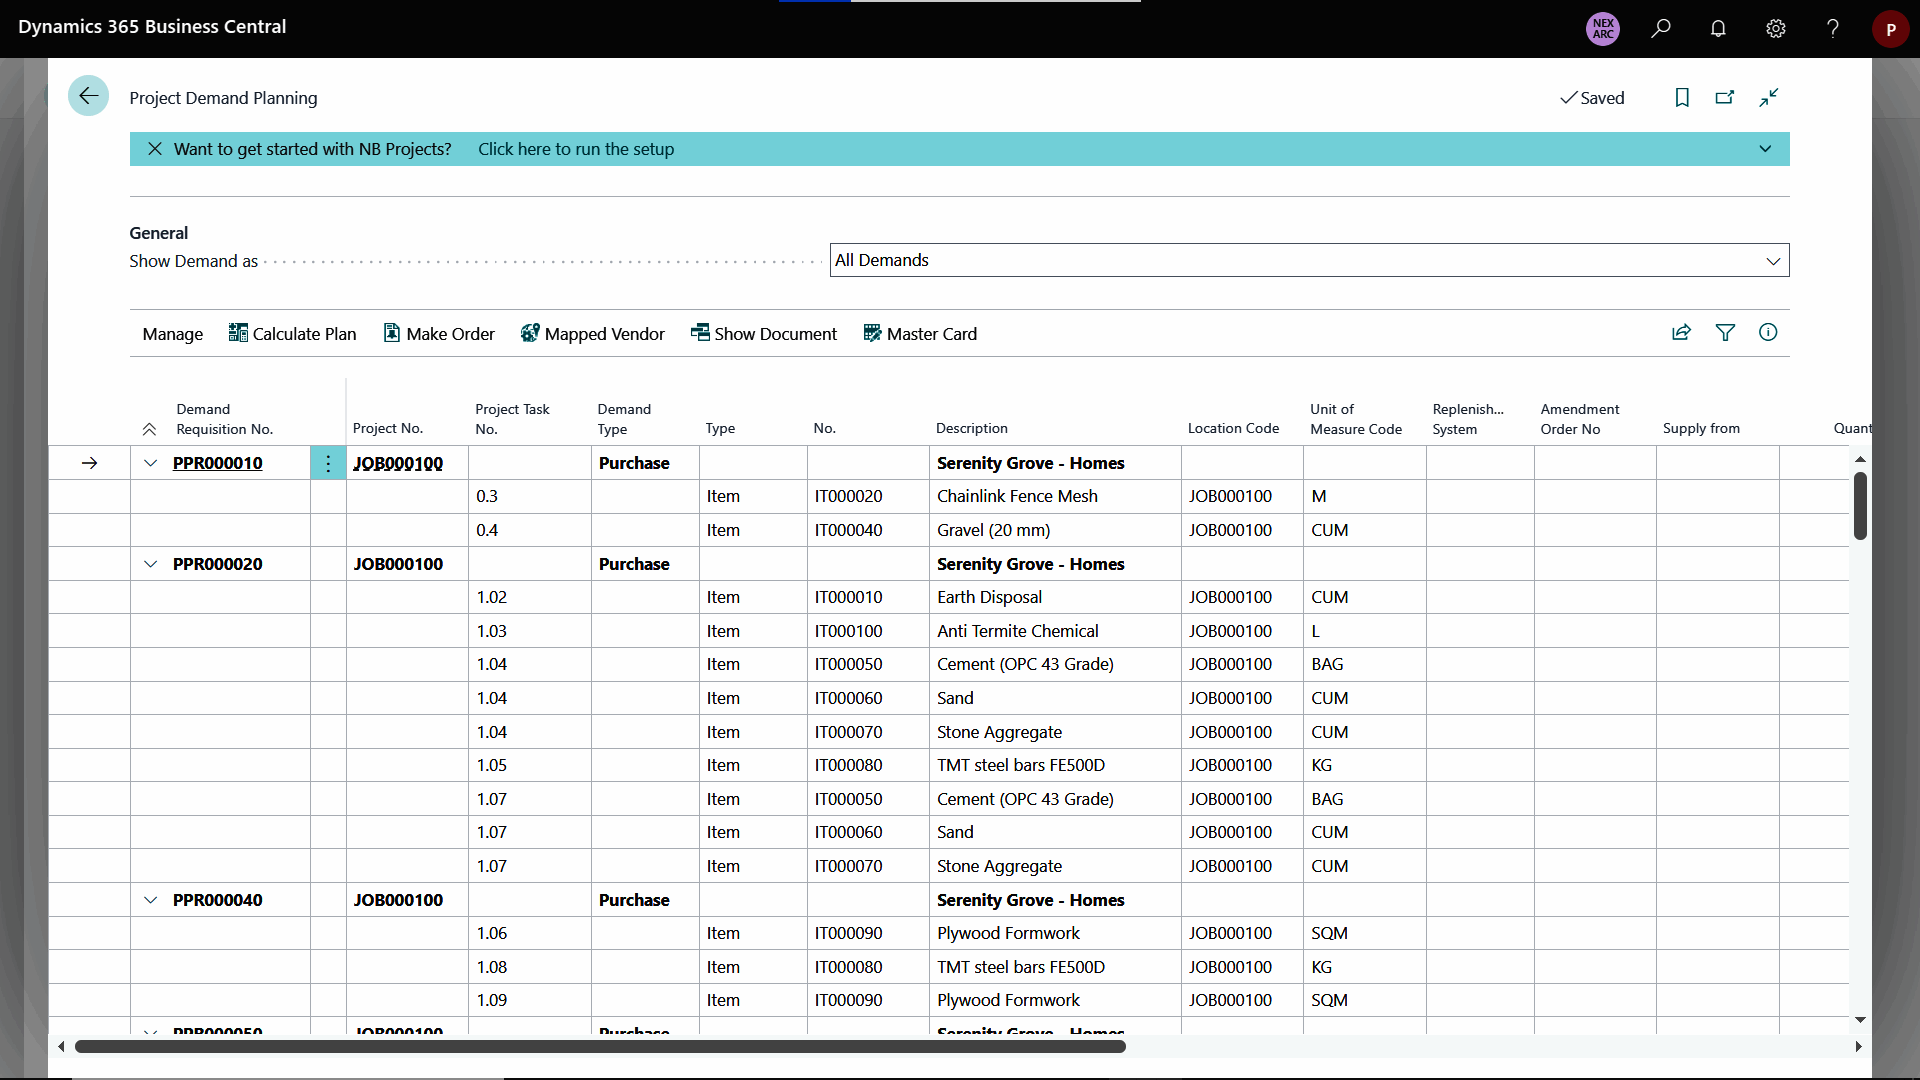
Task: Open the Manage menu
Action: 172,334
